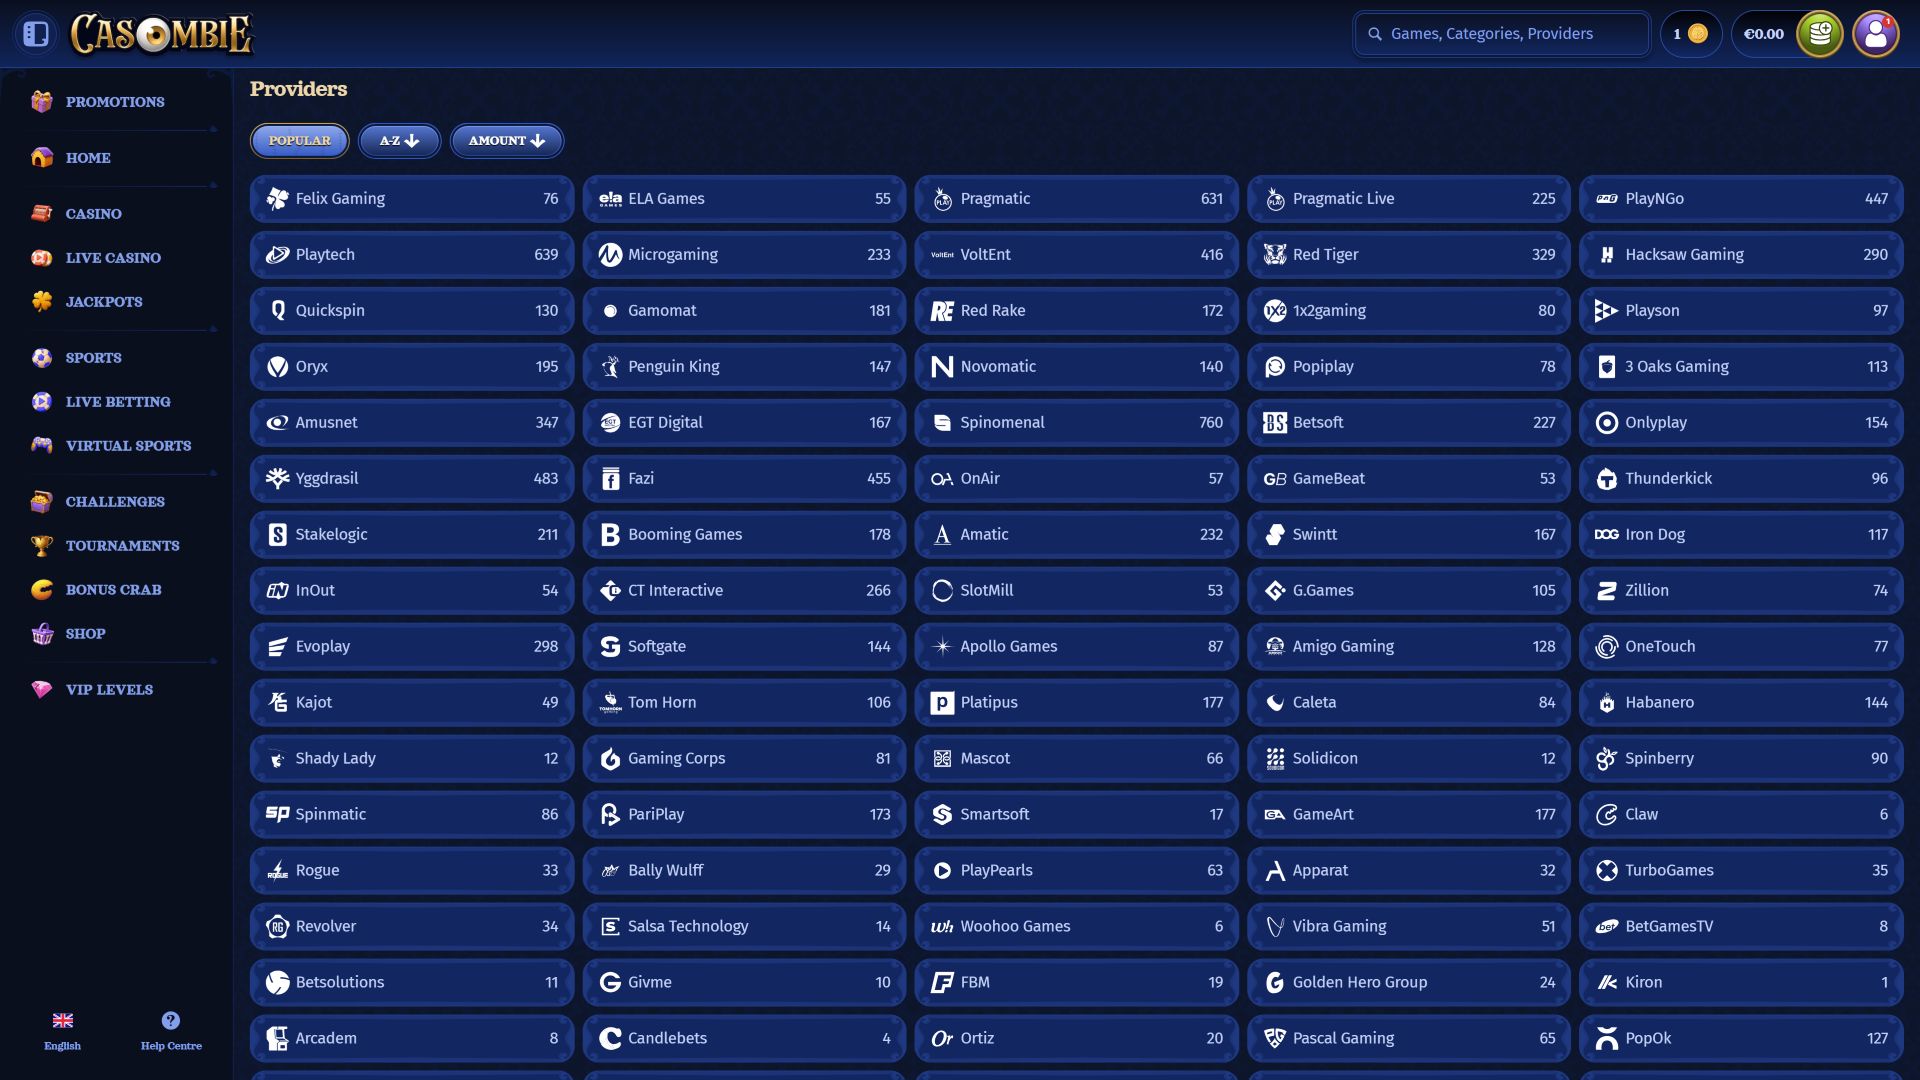Image resolution: width=1920 pixels, height=1080 pixels.
Task: Choose the Amigo Gaming provider
Action: 1408,647
